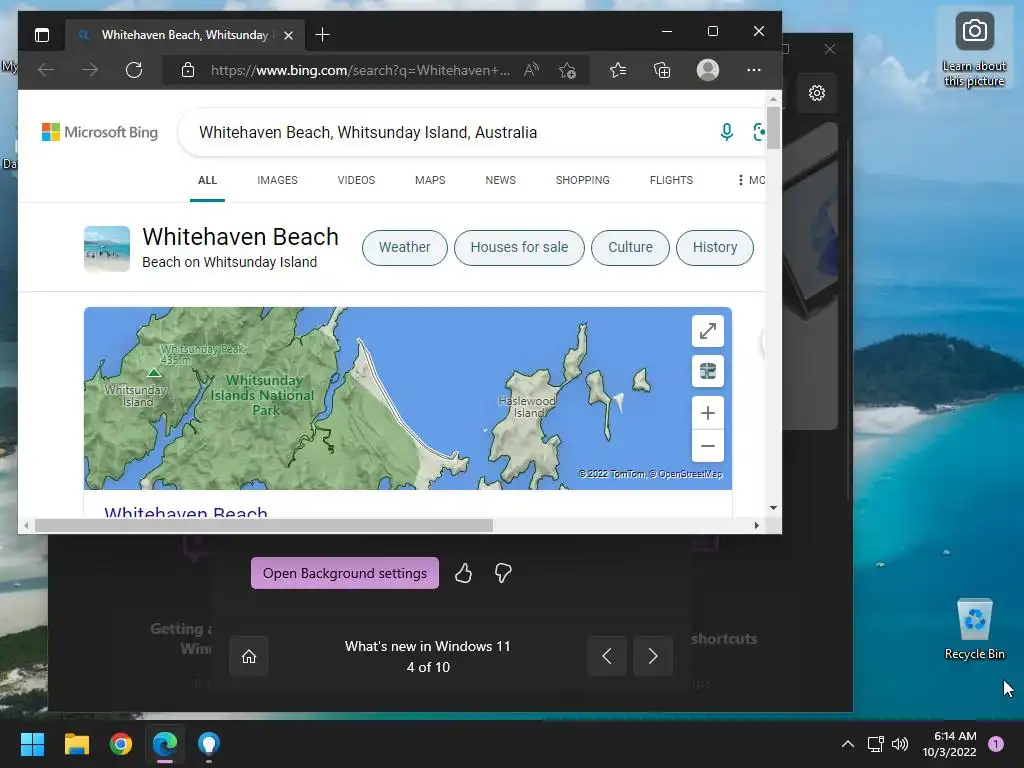Go forward in Edge browser
This screenshot has width=1024, height=768.
[89, 70]
